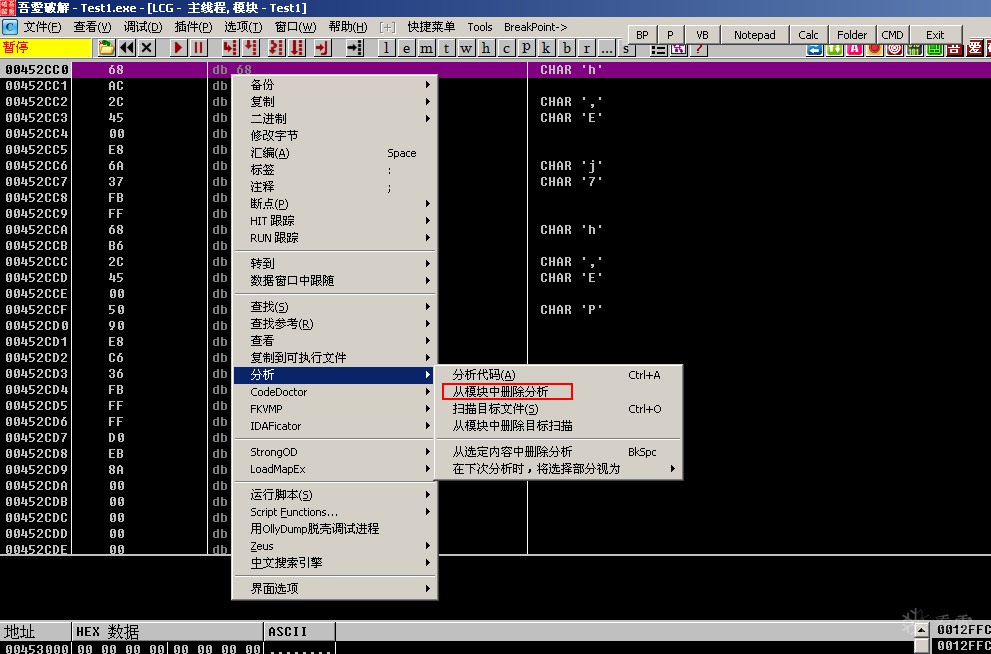
Task: Click the Folder toolbar button
Action: point(852,35)
